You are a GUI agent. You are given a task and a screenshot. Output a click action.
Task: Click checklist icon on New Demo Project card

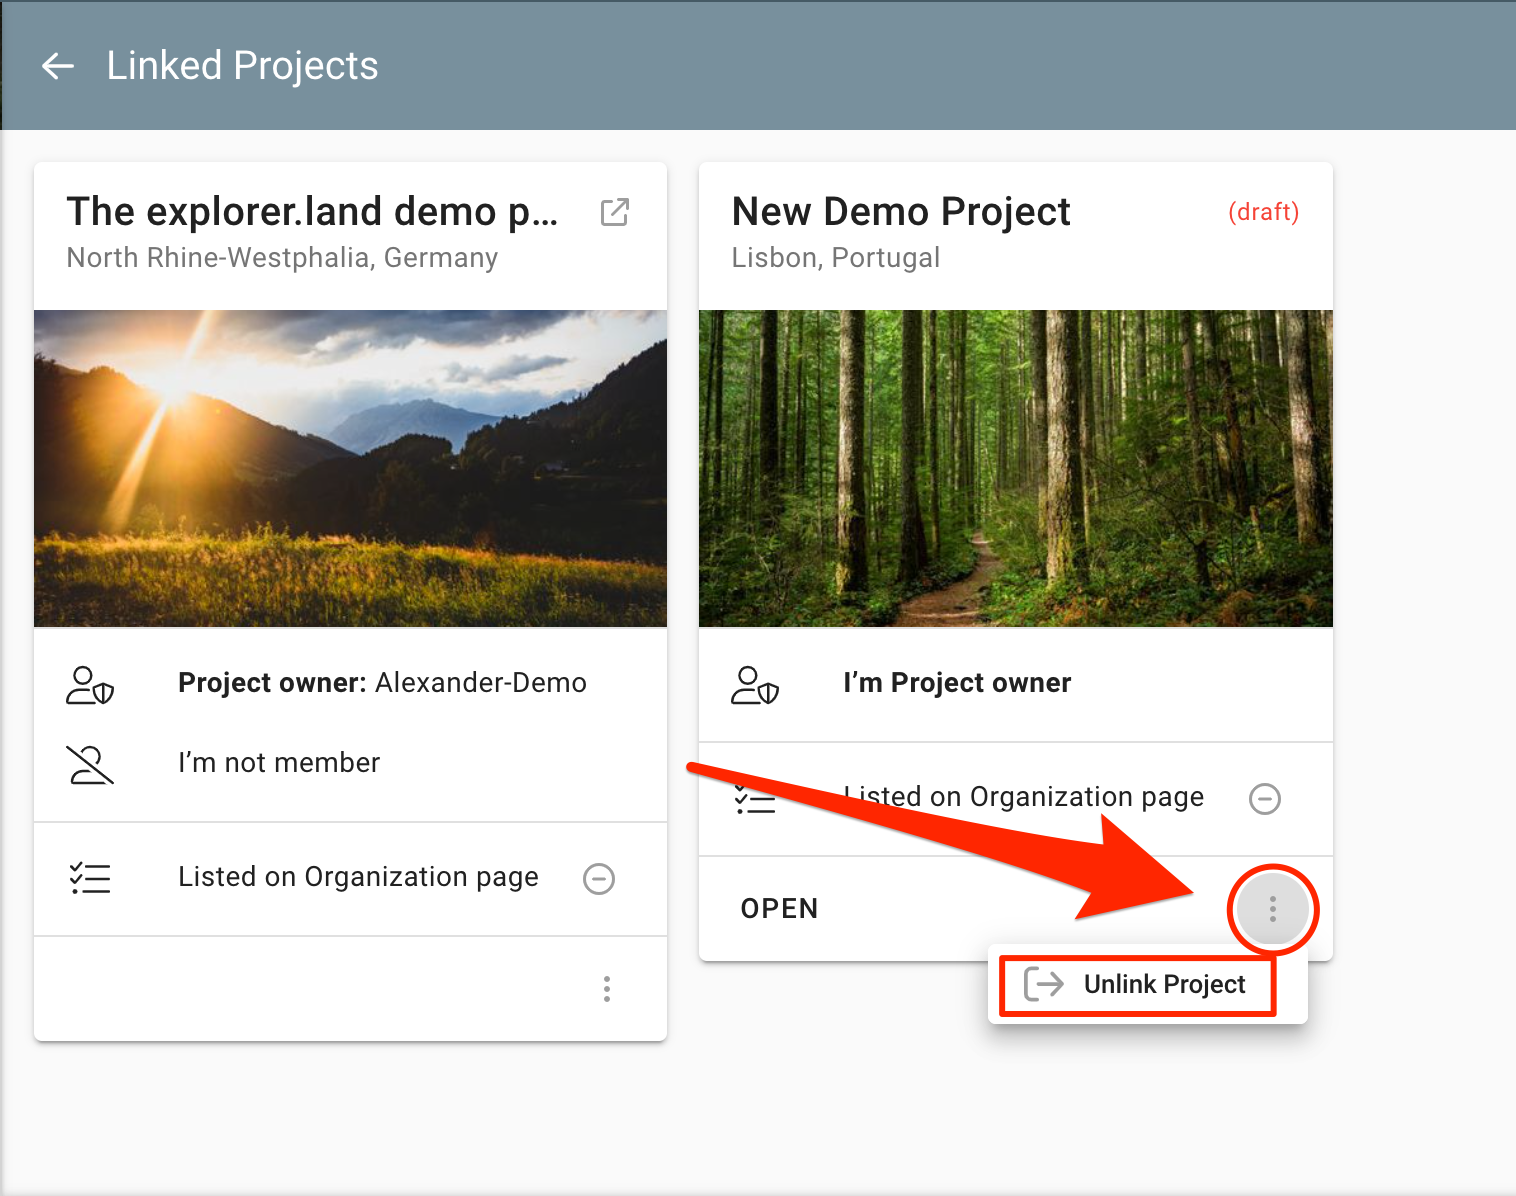[755, 799]
